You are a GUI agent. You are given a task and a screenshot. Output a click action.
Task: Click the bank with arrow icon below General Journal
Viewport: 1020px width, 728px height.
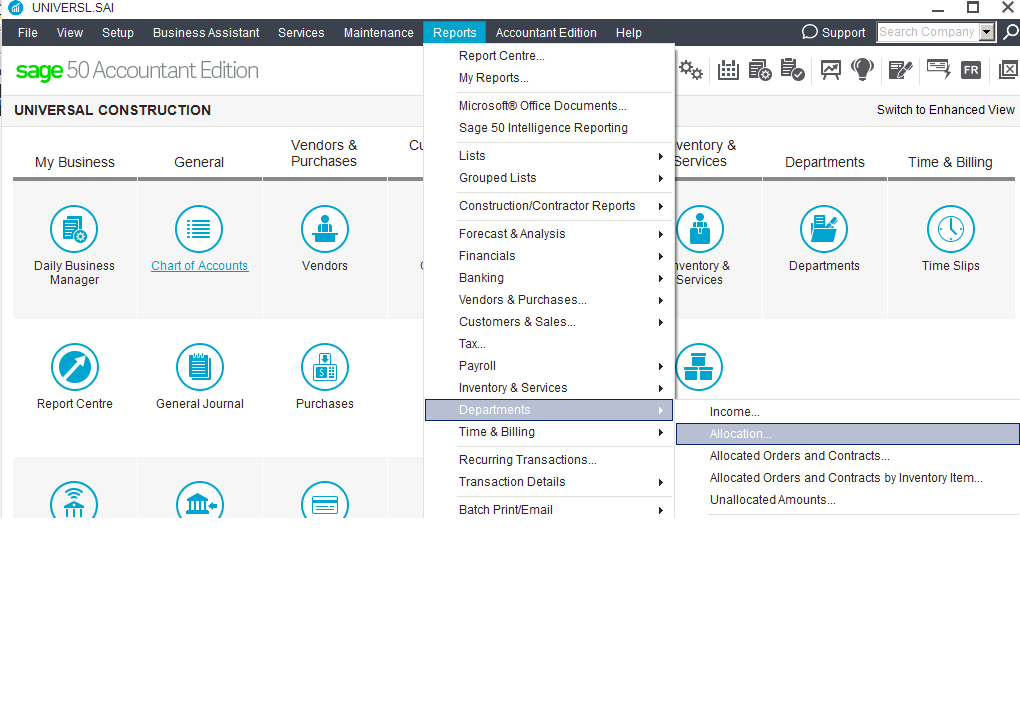pyautogui.click(x=200, y=500)
